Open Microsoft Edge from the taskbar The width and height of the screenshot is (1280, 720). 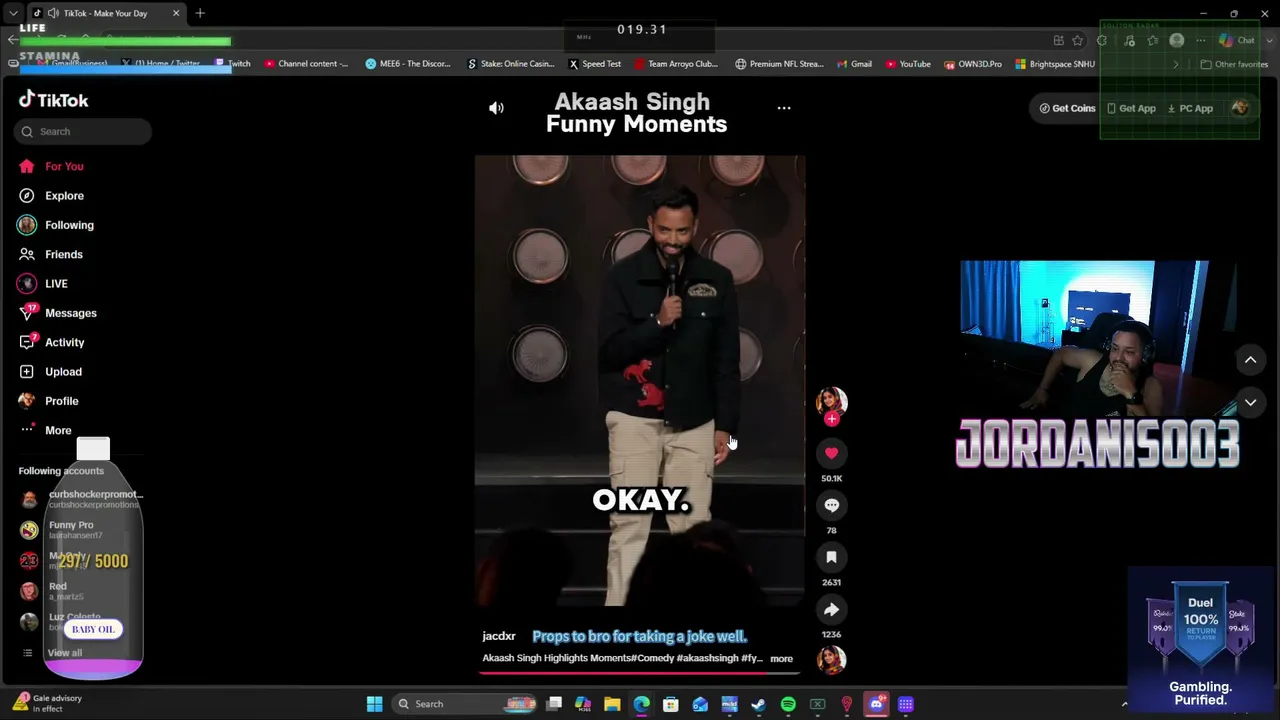(641, 704)
